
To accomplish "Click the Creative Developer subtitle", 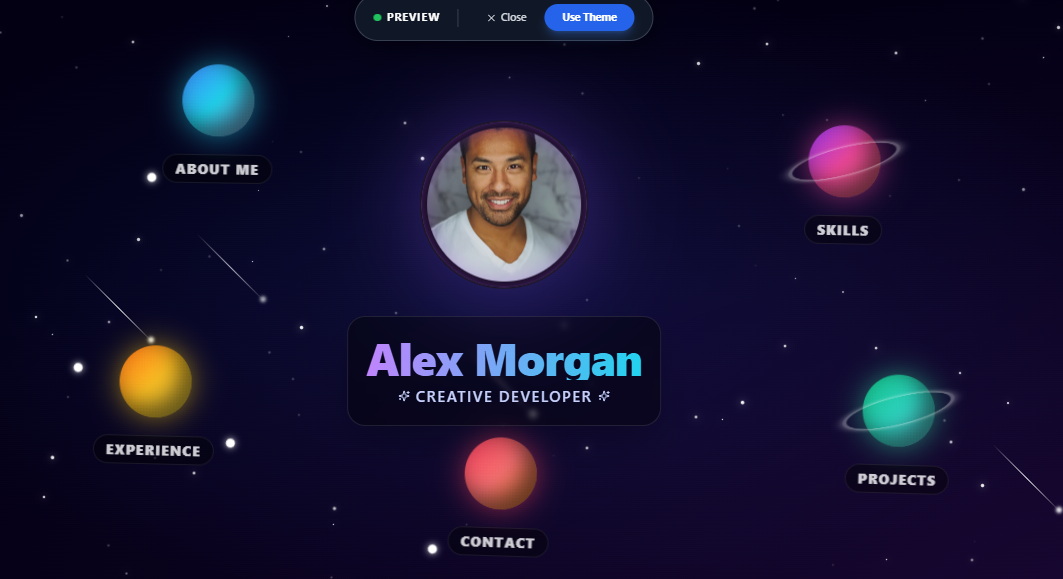I will pos(504,397).
